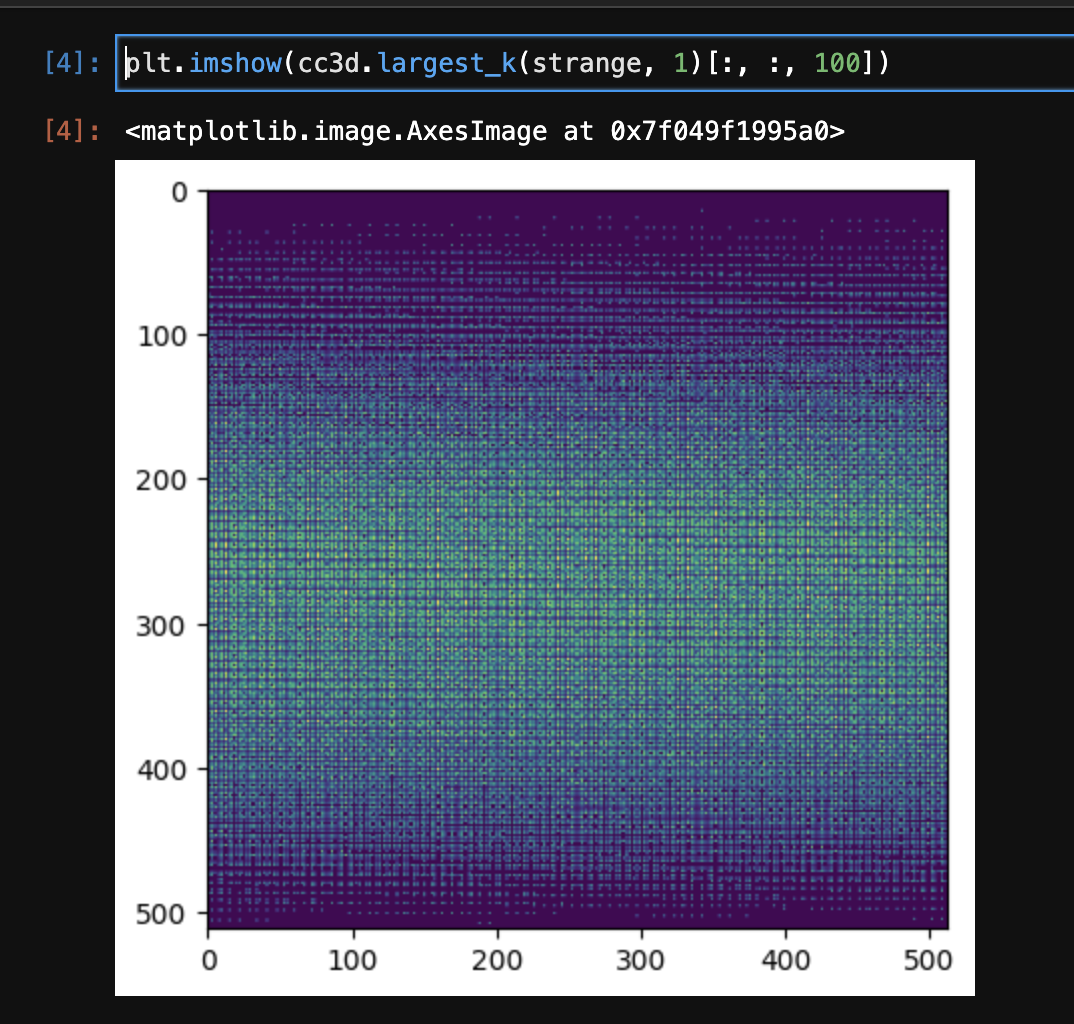Screen dimensions: 1074x1024
Task: Click the largest_k function call
Action: 447,62
